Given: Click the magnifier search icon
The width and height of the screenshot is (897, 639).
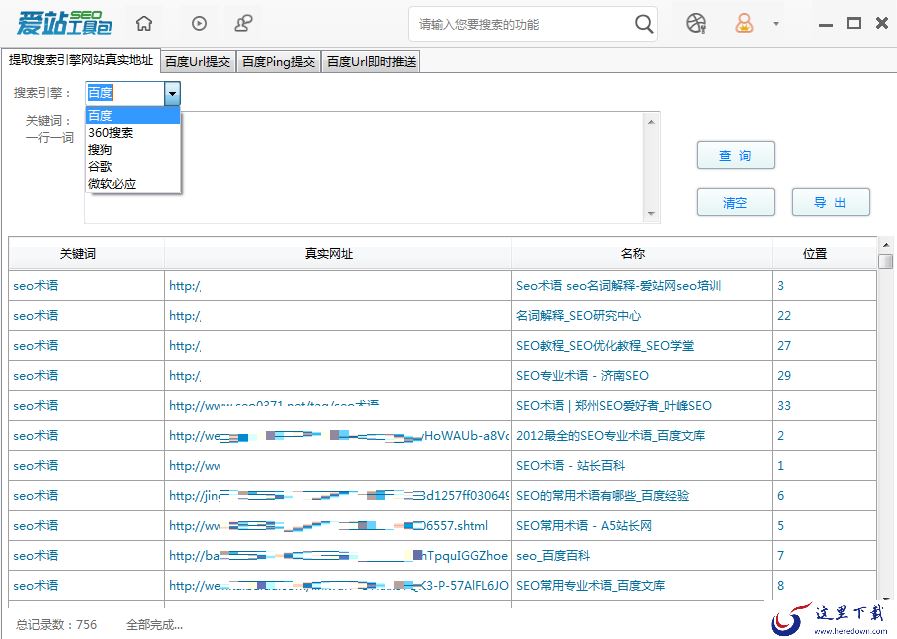Looking at the screenshot, I should 644,24.
